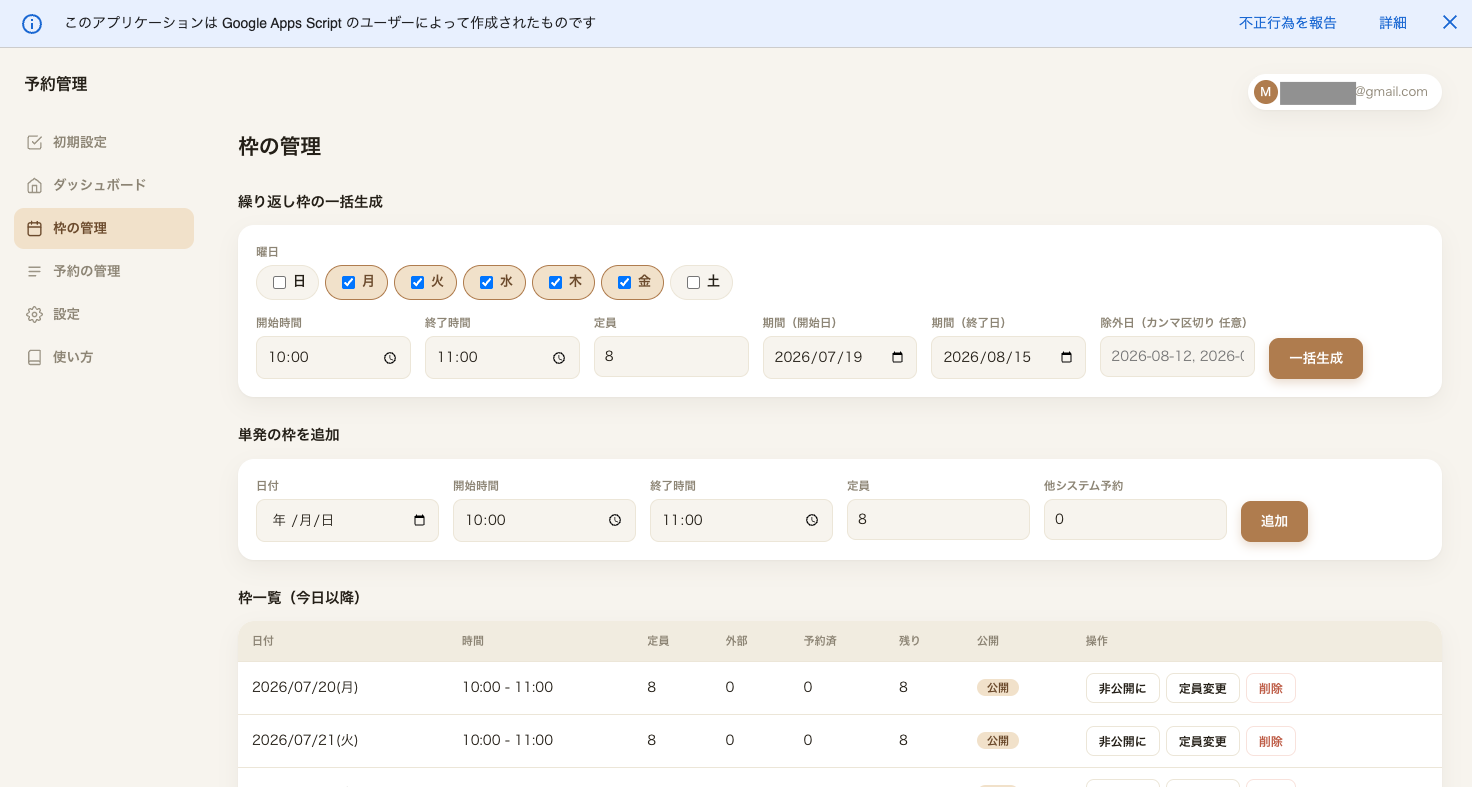
Task: Open calendar picker for 期間(開始日)
Action: [897, 357]
